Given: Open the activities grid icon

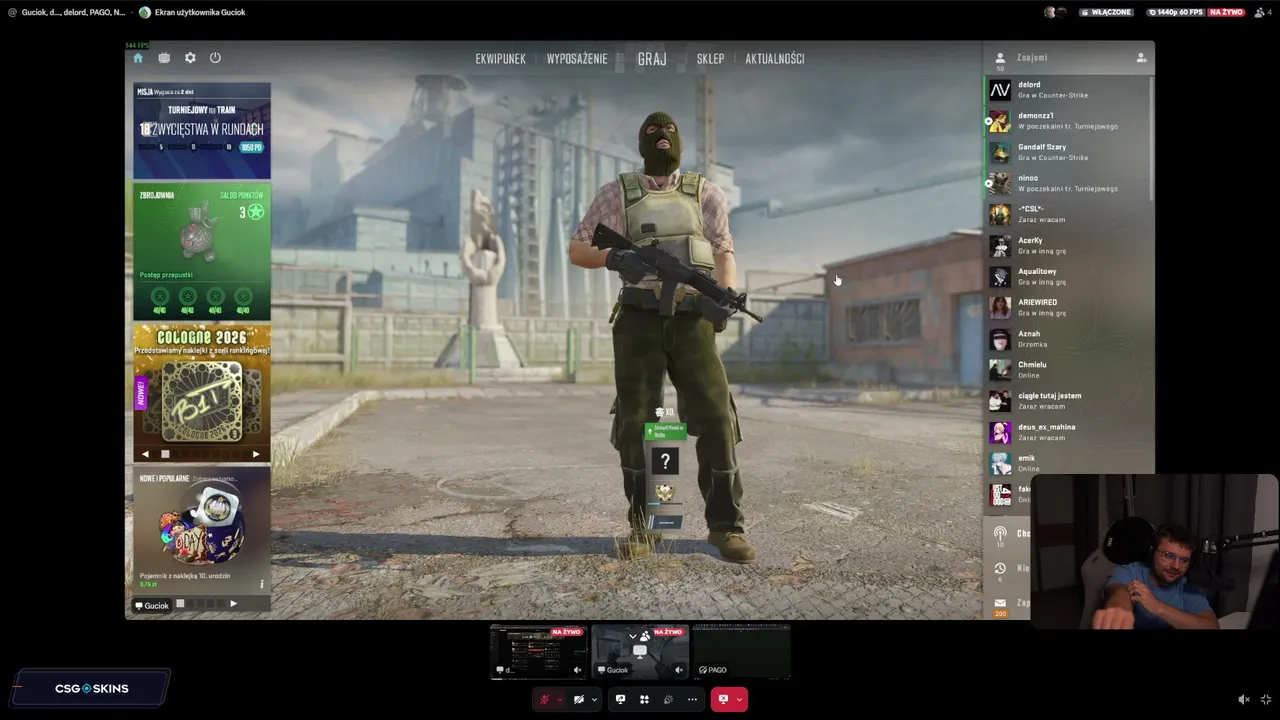Looking at the screenshot, I should (x=644, y=699).
